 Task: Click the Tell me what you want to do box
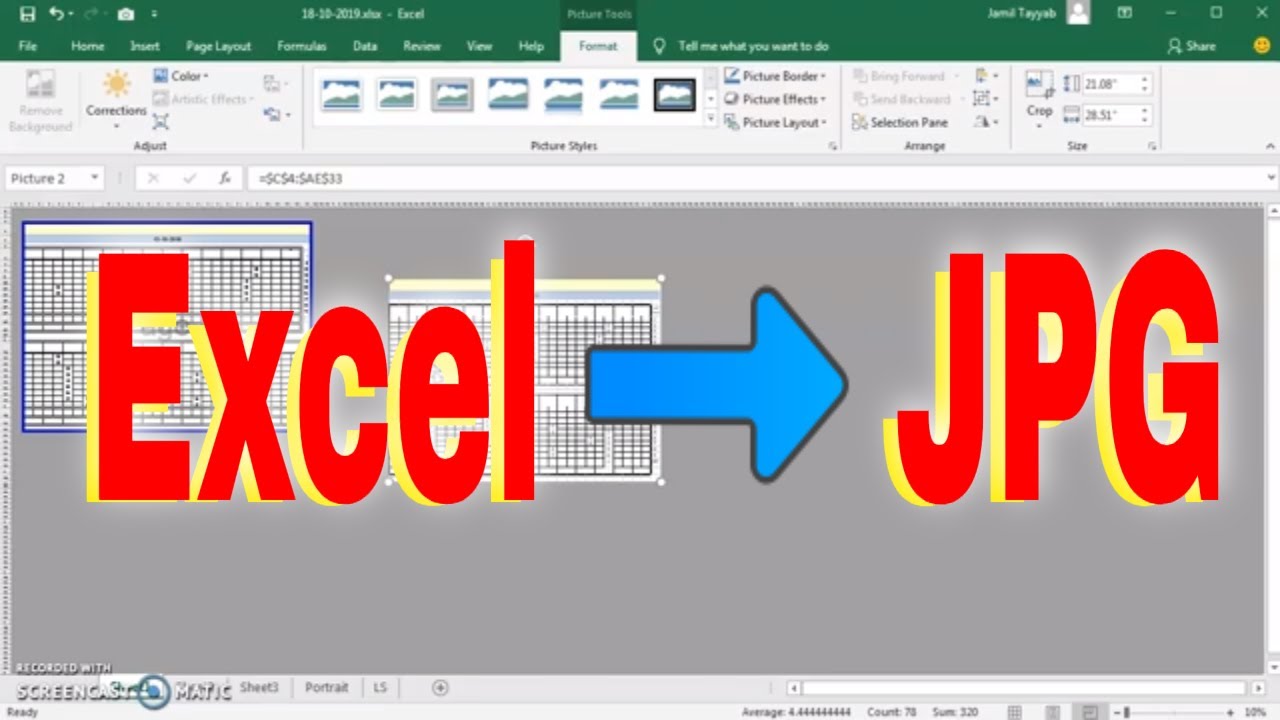coord(742,46)
